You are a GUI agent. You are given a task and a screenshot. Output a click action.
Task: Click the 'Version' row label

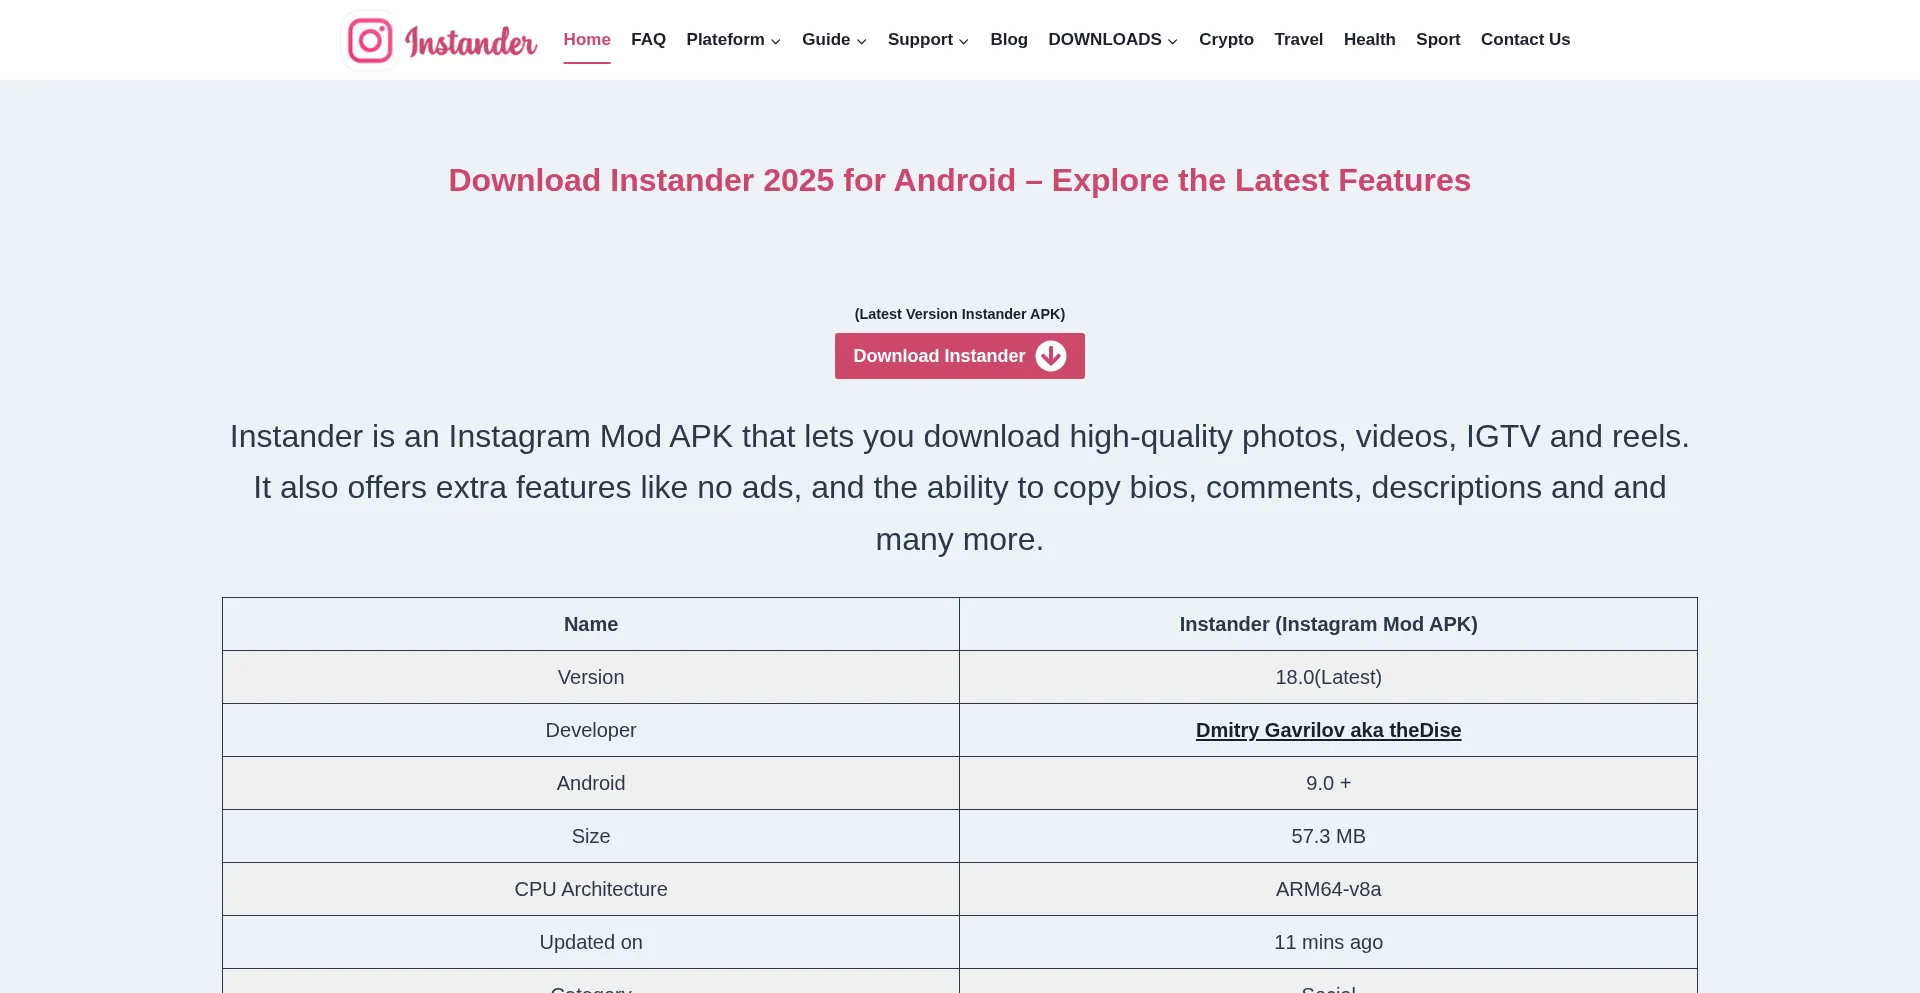591,677
